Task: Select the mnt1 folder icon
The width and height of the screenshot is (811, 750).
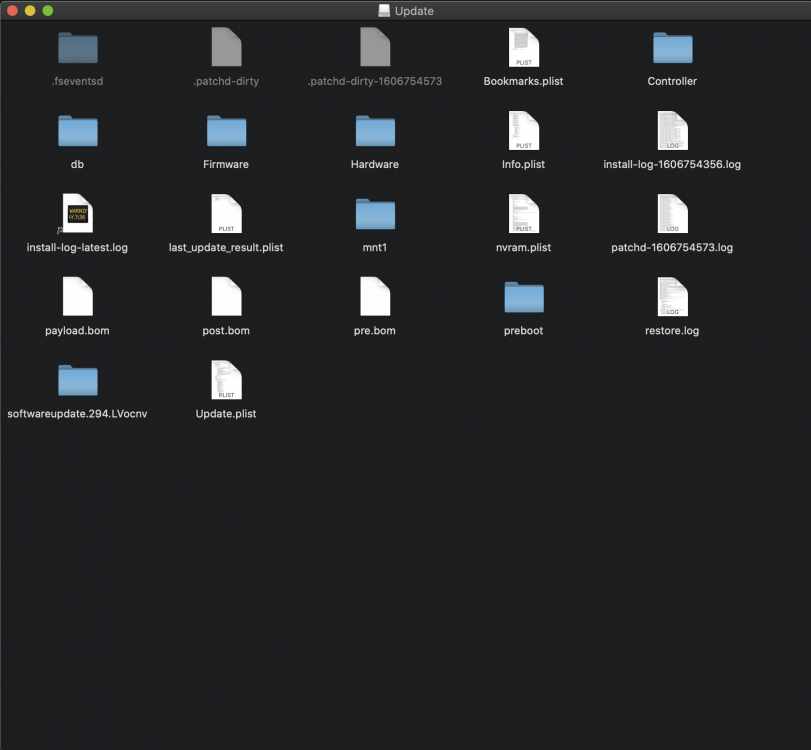Action: [375, 214]
